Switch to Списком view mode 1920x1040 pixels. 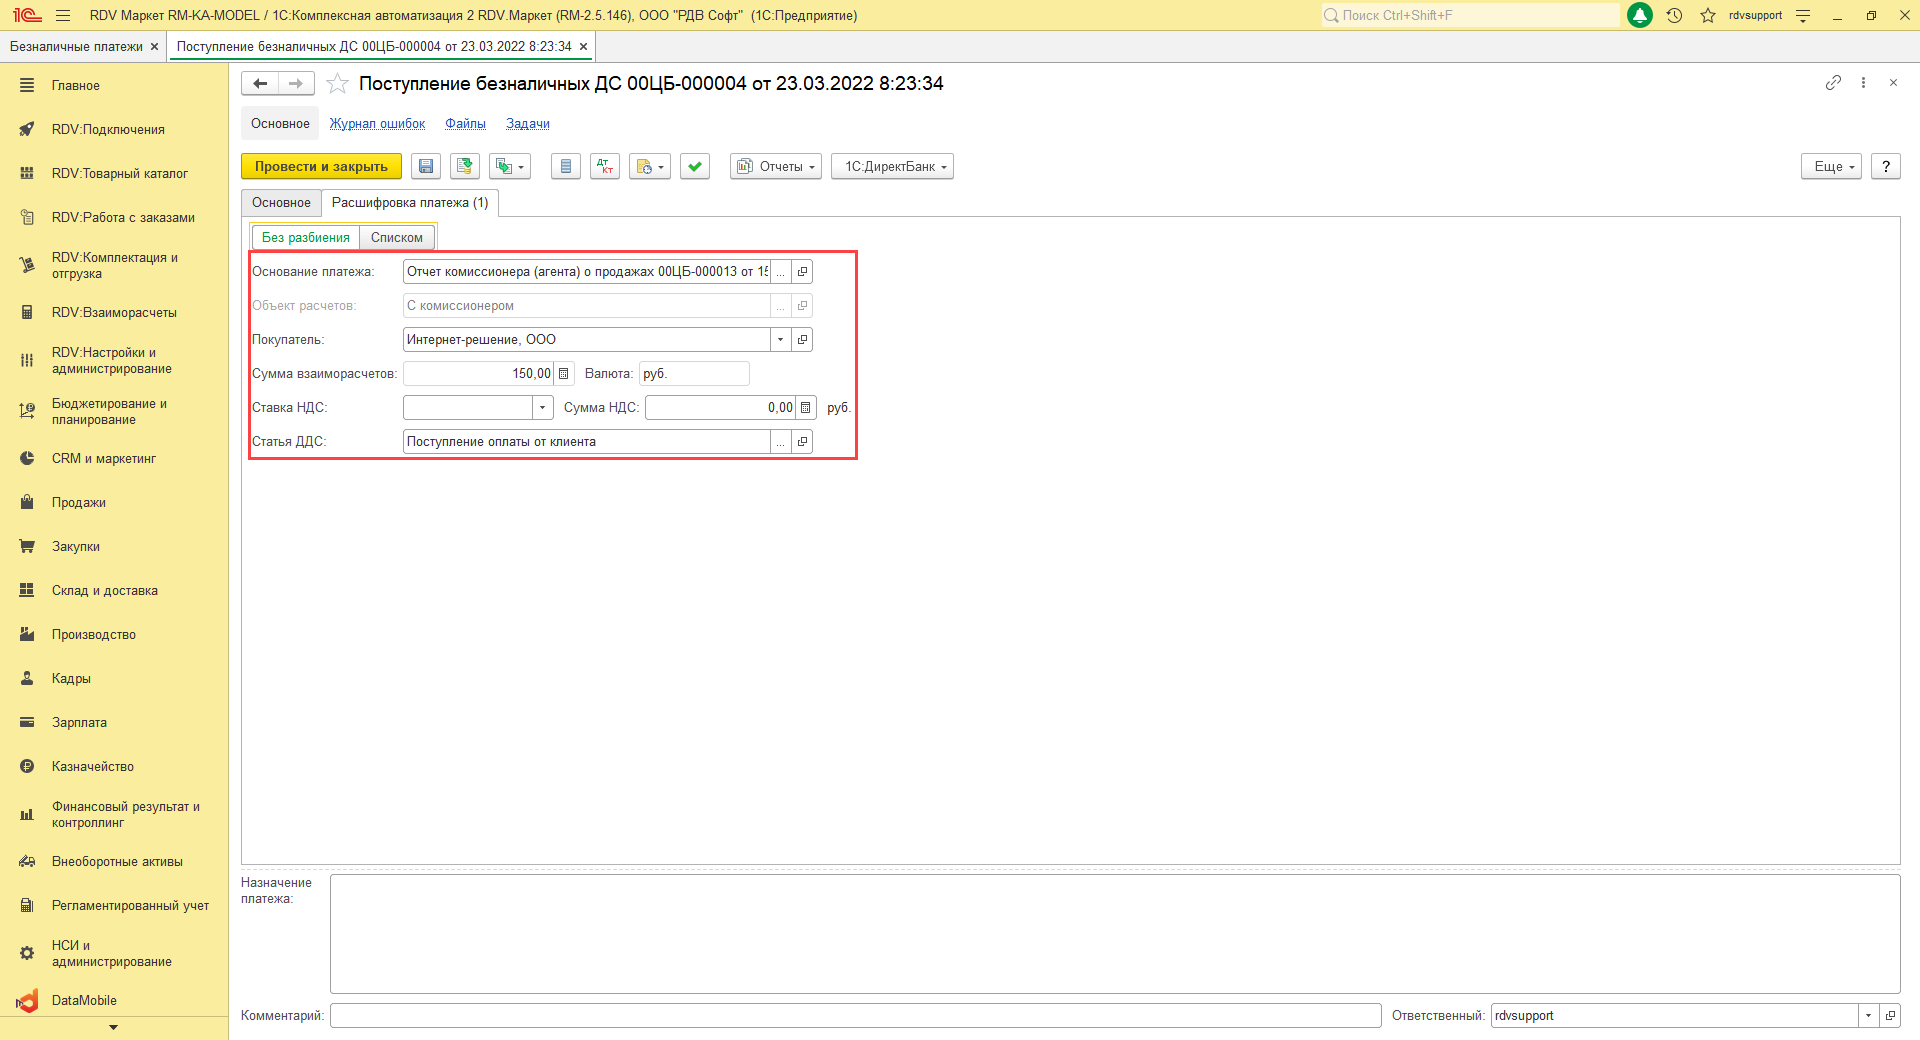tap(396, 238)
